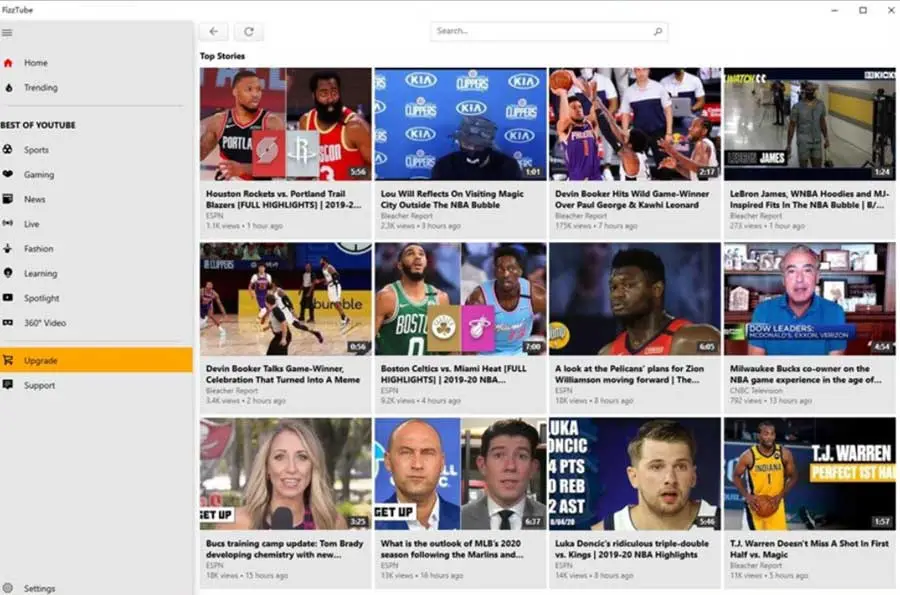Select the Gaming category label
The height and width of the screenshot is (595, 900).
tap(39, 174)
